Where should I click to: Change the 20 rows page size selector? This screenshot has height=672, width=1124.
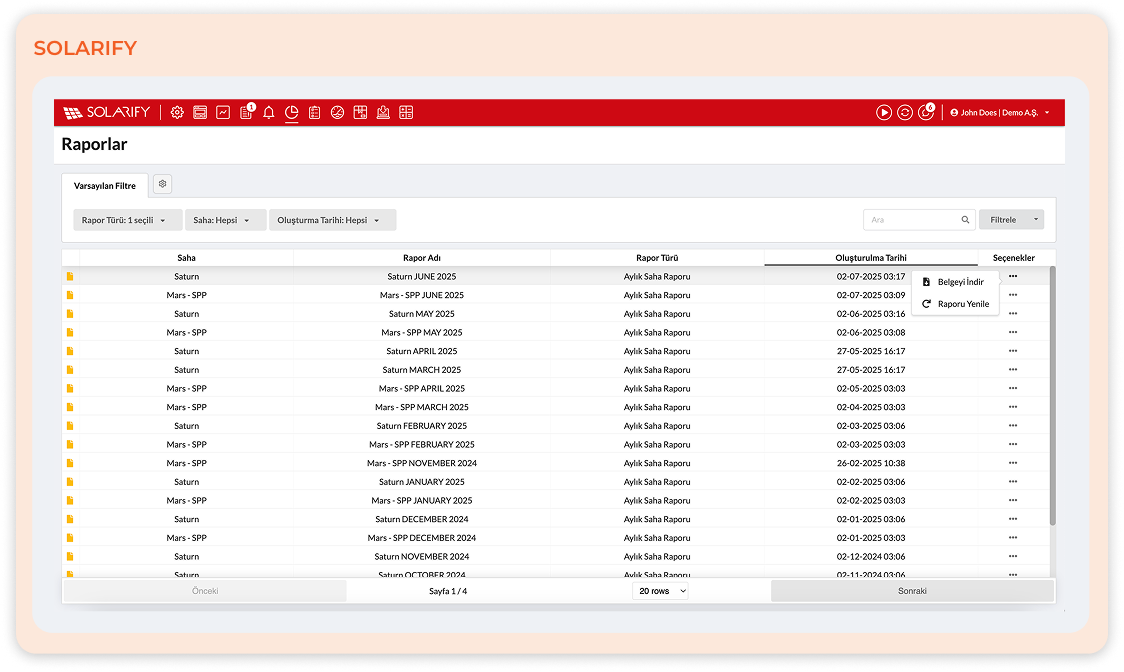point(660,590)
